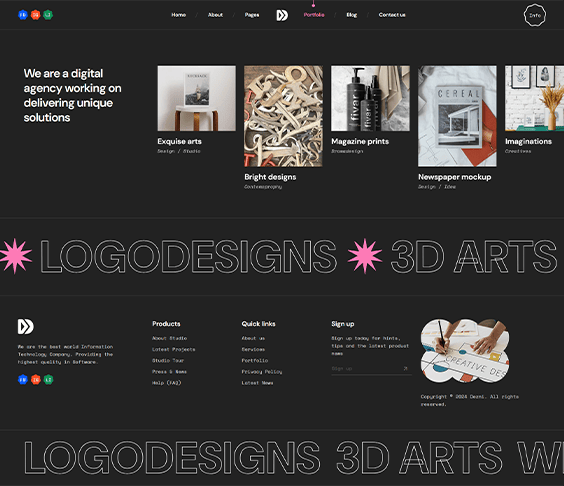The width and height of the screenshot is (564, 486).
Task: Click the Sign up email field
Action: coord(366,368)
